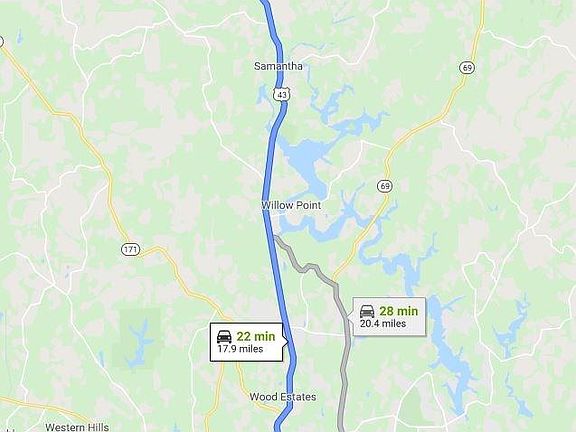
Task: Click the car icon in 22 min box
Action: (224, 336)
